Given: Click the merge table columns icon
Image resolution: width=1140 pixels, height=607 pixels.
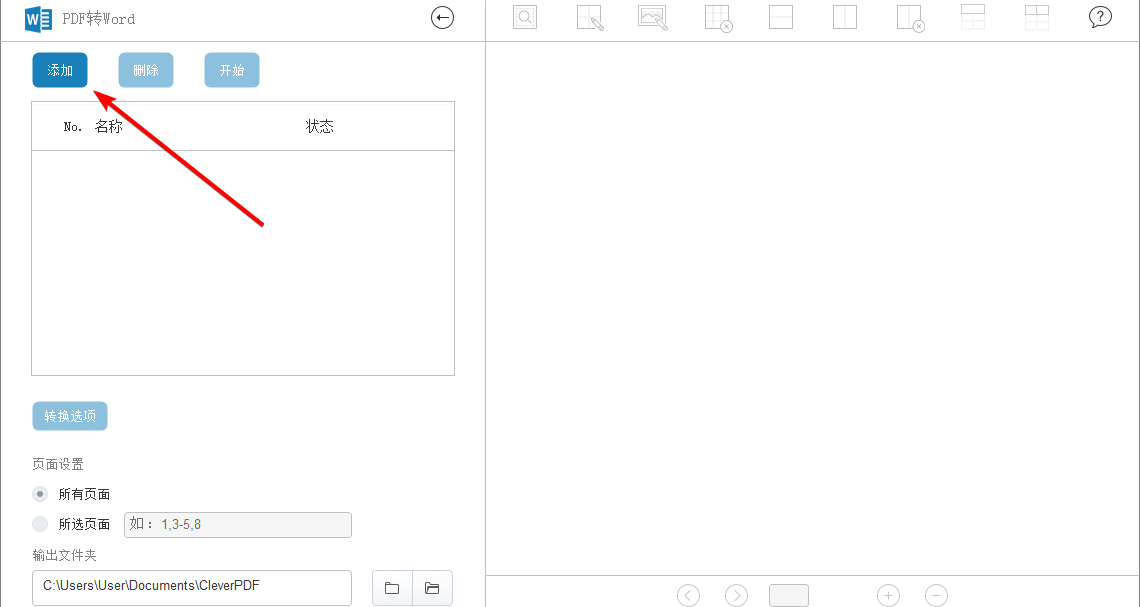Looking at the screenshot, I should pyautogui.click(x=1037, y=17).
